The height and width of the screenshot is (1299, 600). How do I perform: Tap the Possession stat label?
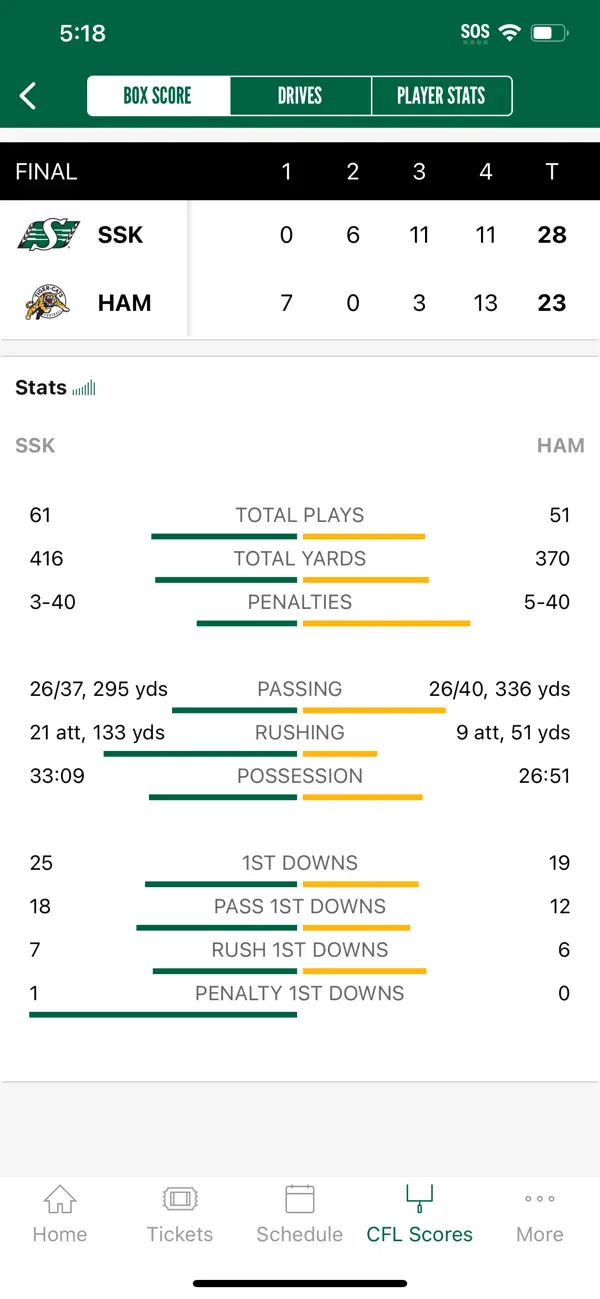pos(300,776)
